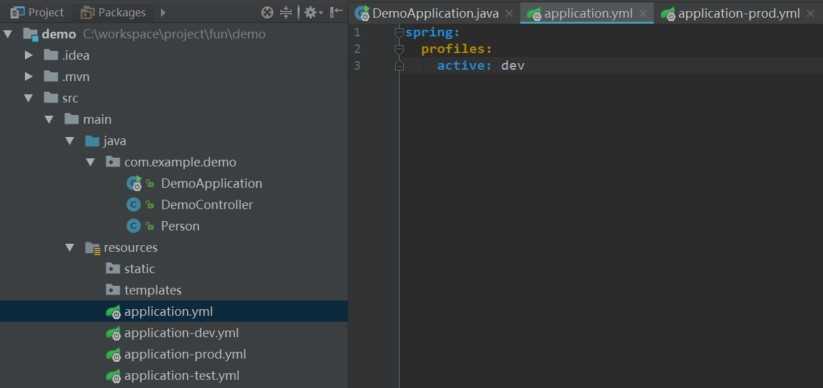
Task: Click the resources folder icon
Action: pos(92,248)
